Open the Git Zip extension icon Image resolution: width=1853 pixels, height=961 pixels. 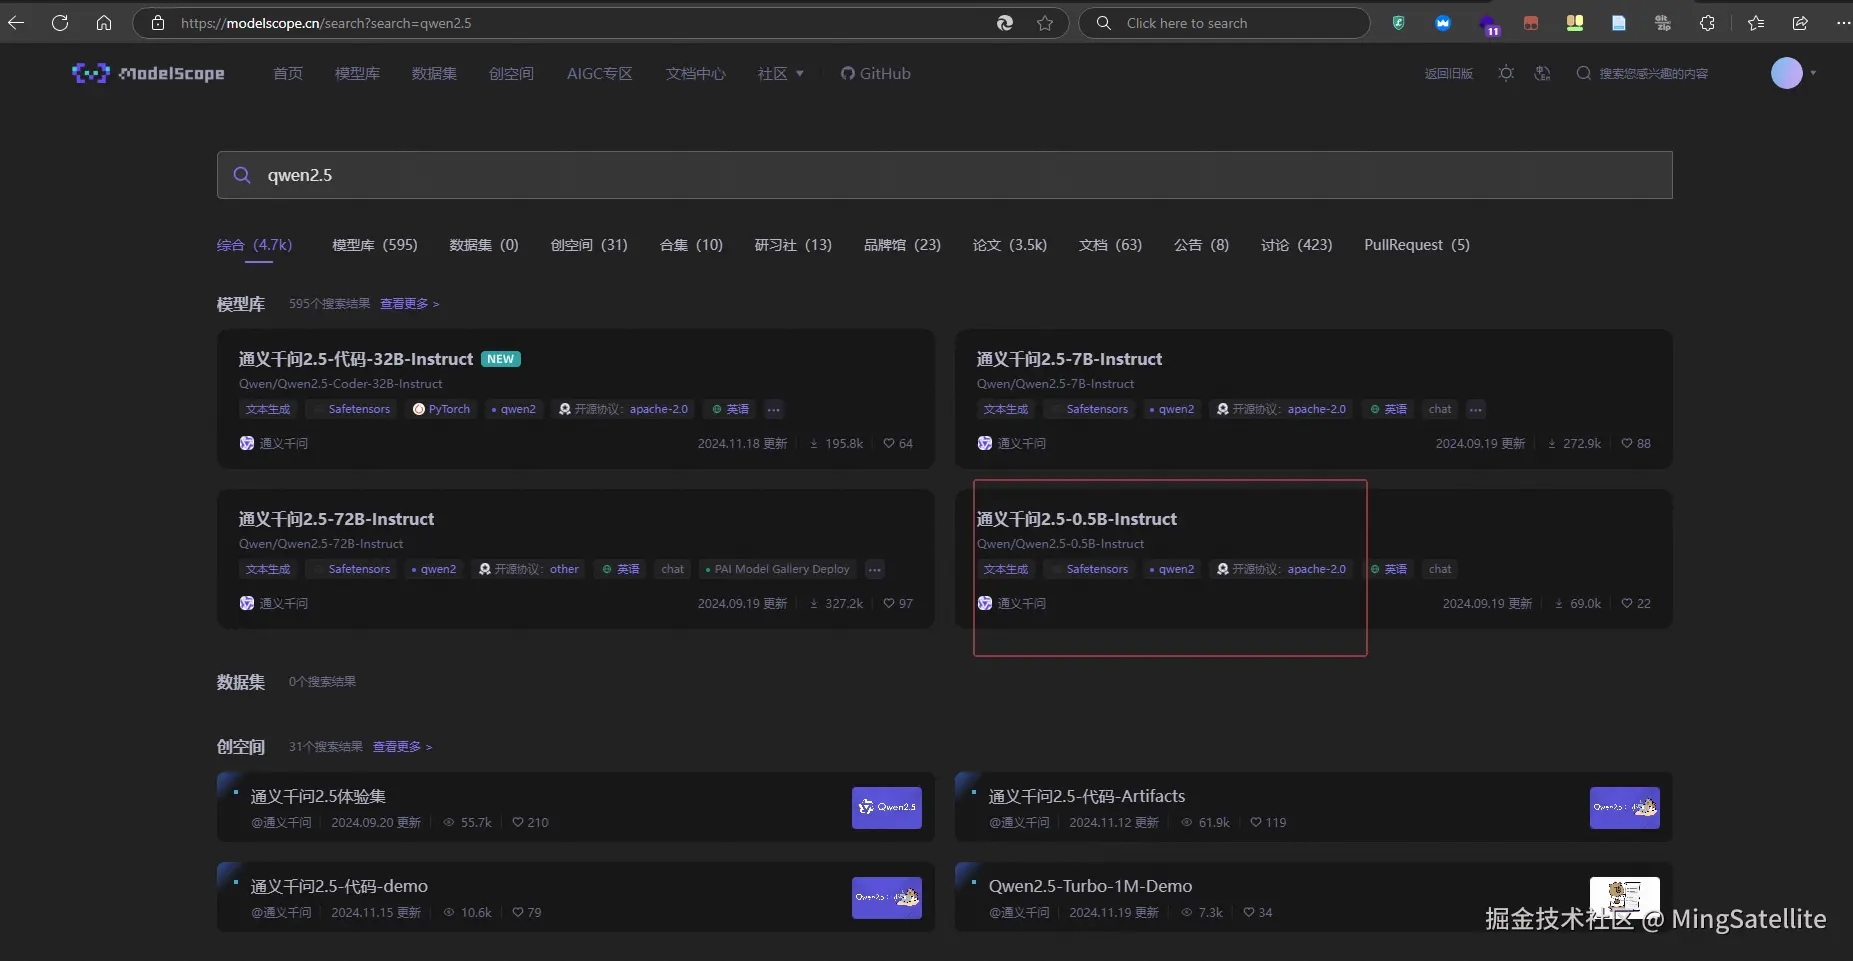click(1663, 23)
